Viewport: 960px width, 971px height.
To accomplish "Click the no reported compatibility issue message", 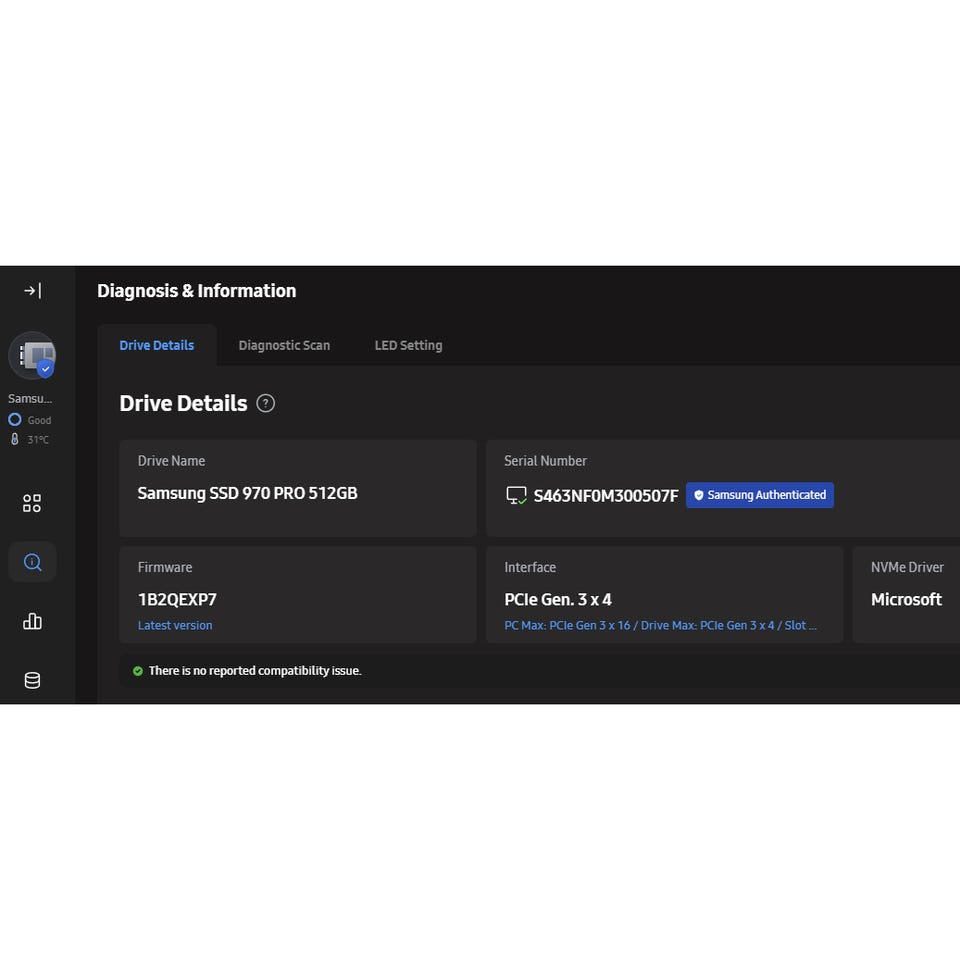I will [x=255, y=671].
